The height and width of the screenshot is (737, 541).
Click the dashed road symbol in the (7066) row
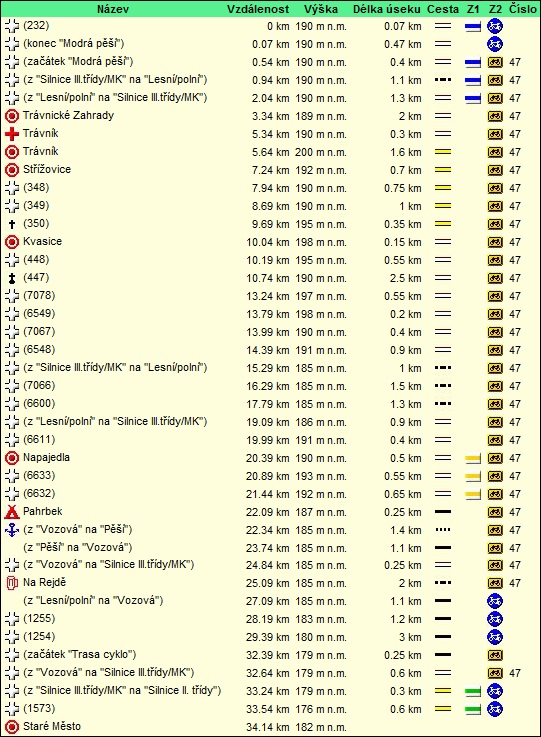point(443,386)
